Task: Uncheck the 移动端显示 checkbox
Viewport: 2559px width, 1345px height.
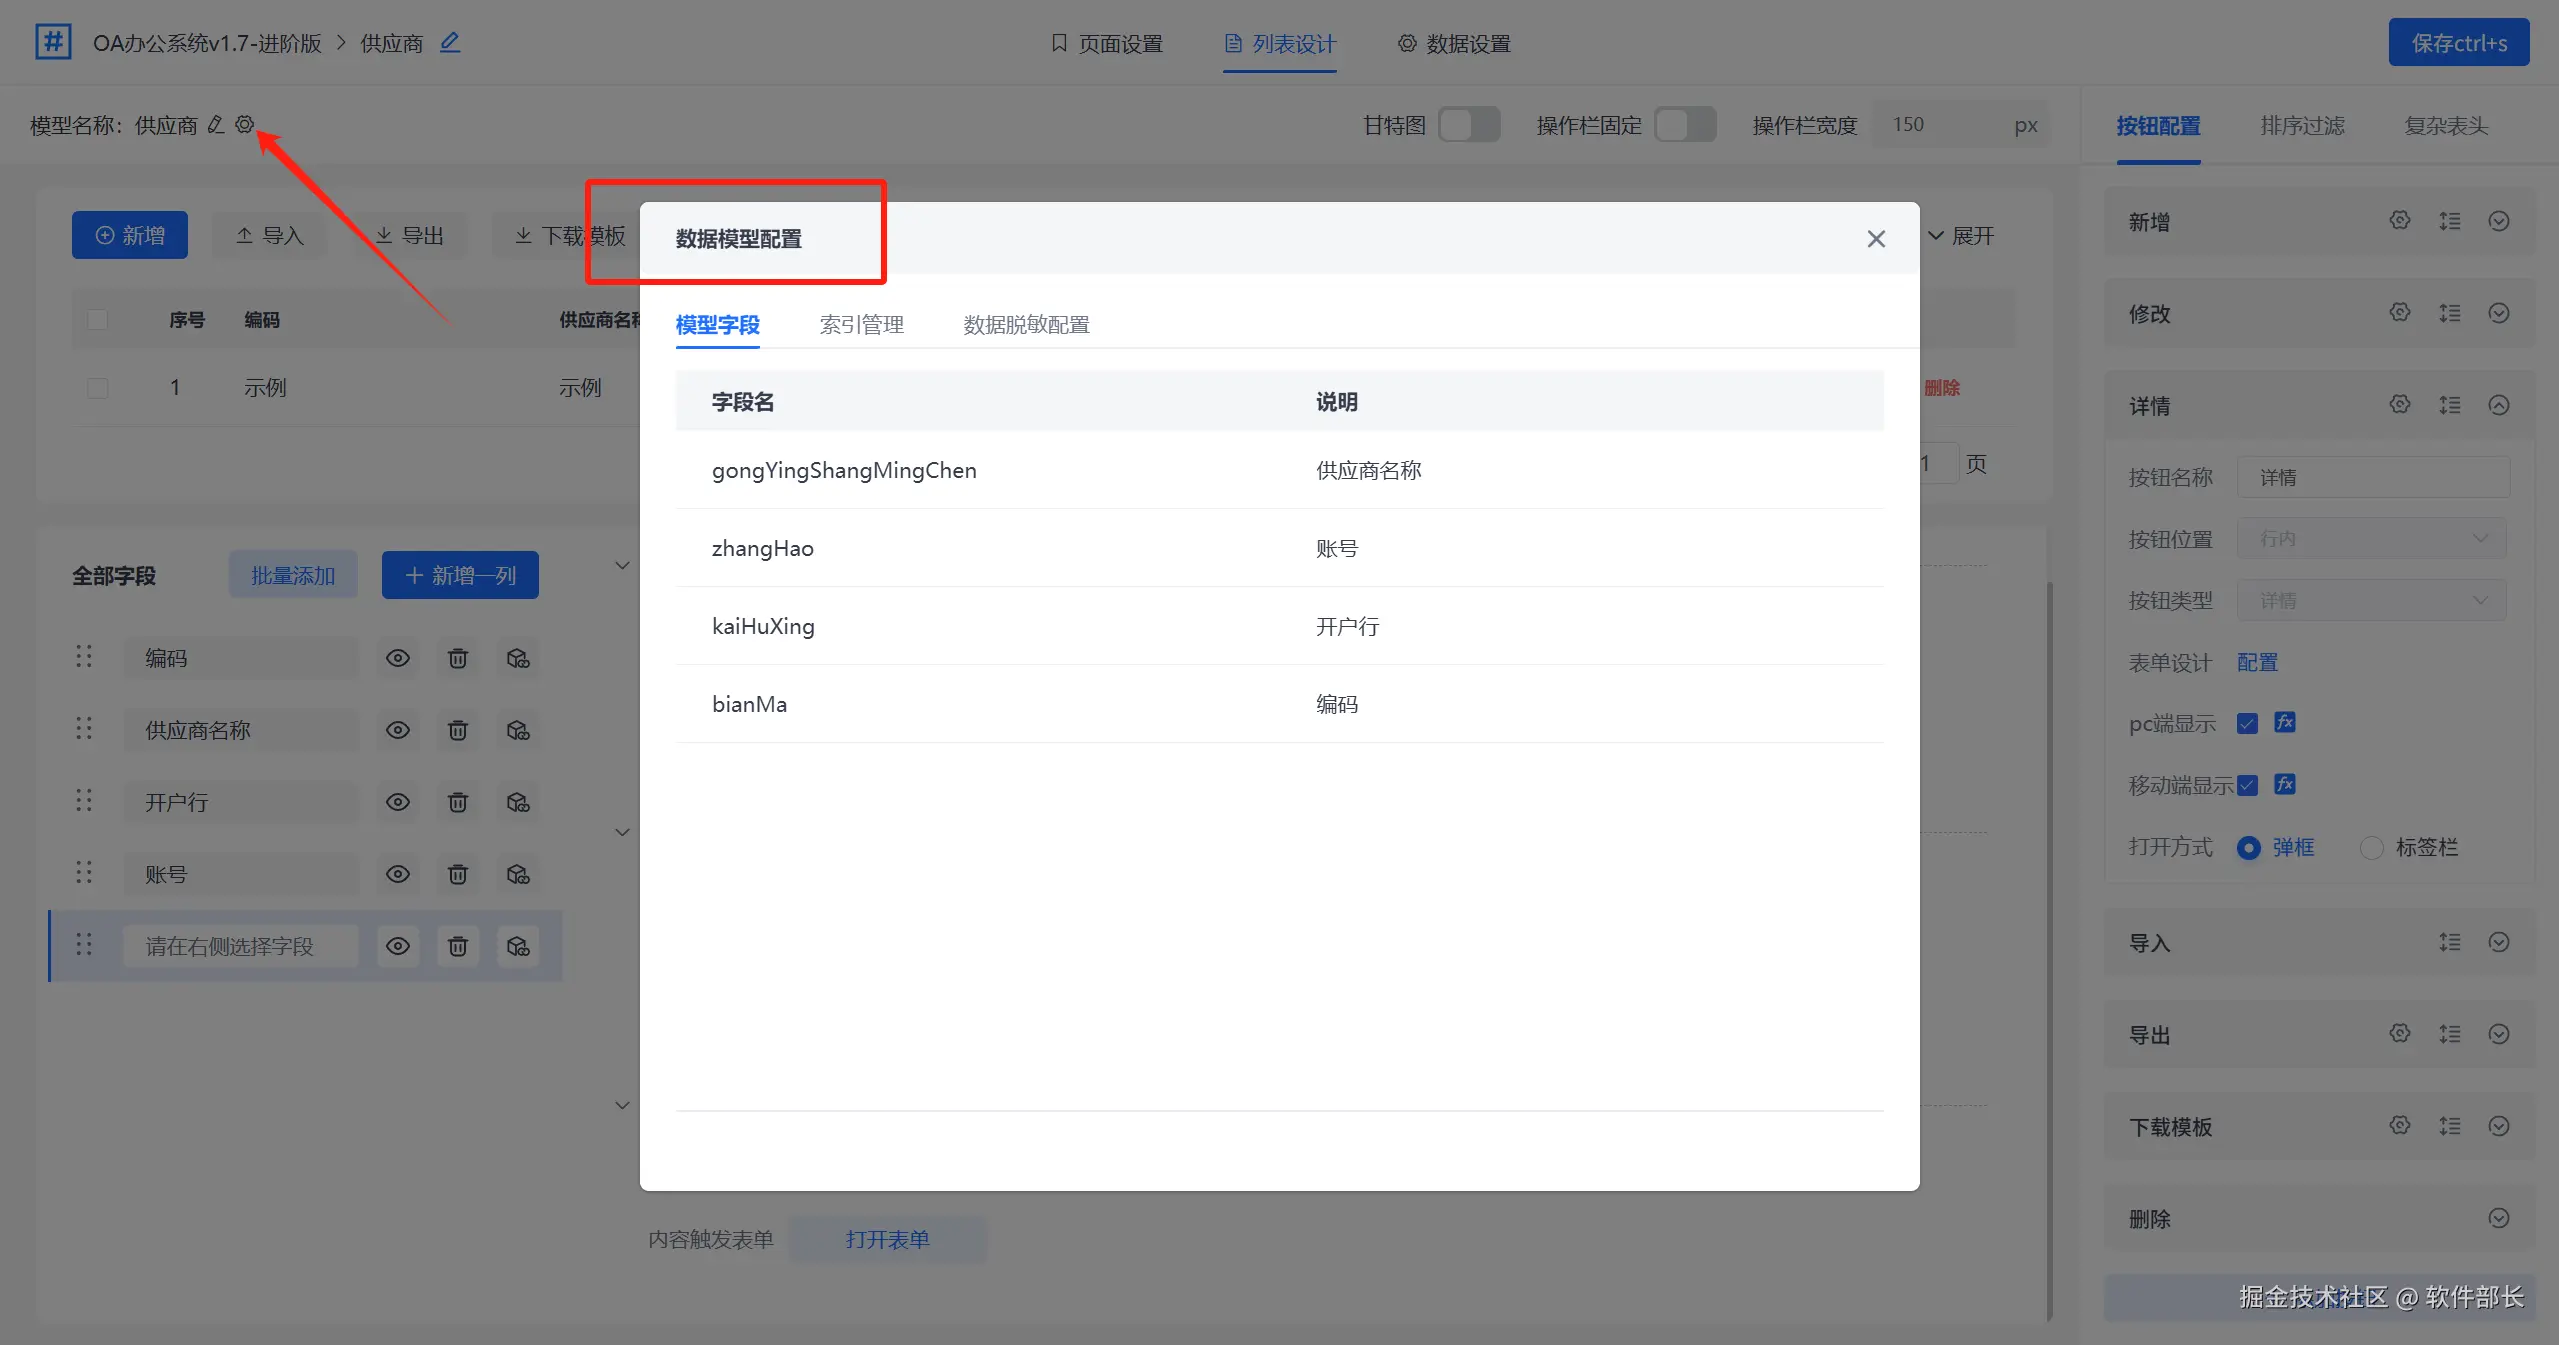Action: pyautogui.click(x=2247, y=785)
